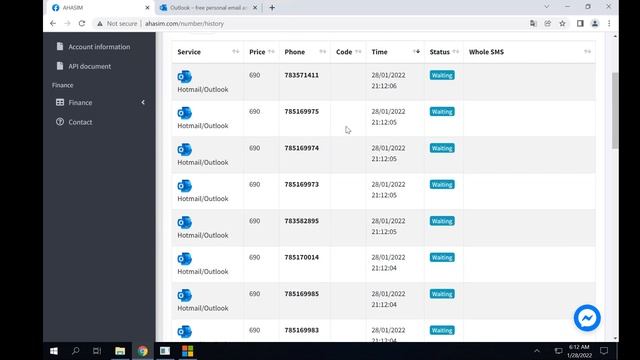This screenshot has width=640, height=360.
Task: Open the tab search dropdown
Action: (547, 7)
